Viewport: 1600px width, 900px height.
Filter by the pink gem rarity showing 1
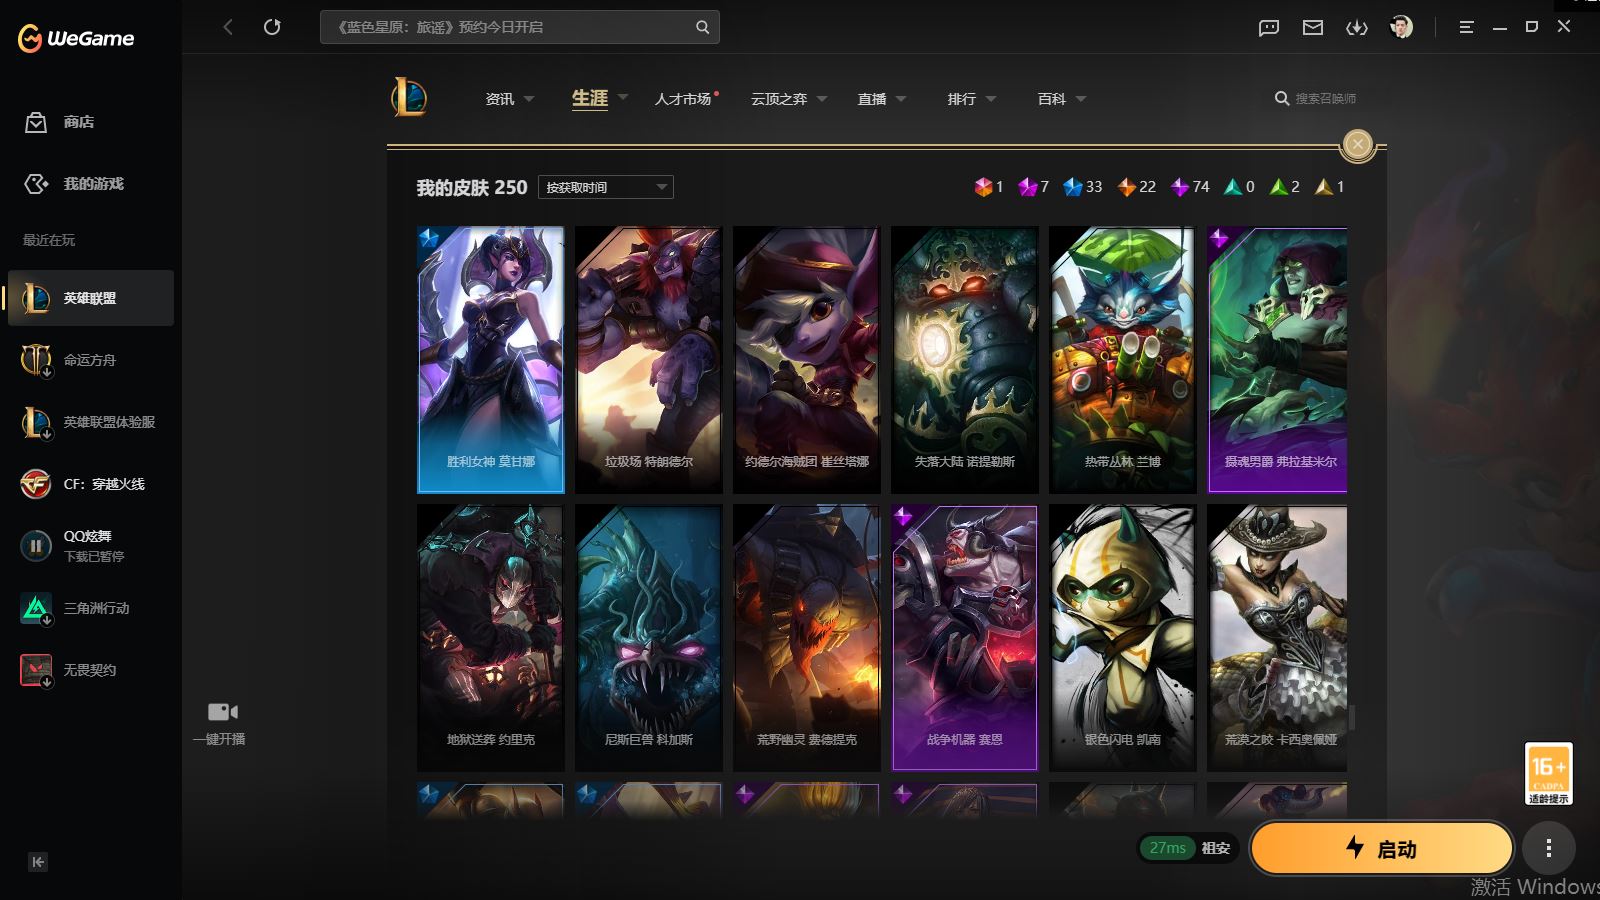click(x=989, y=187)
